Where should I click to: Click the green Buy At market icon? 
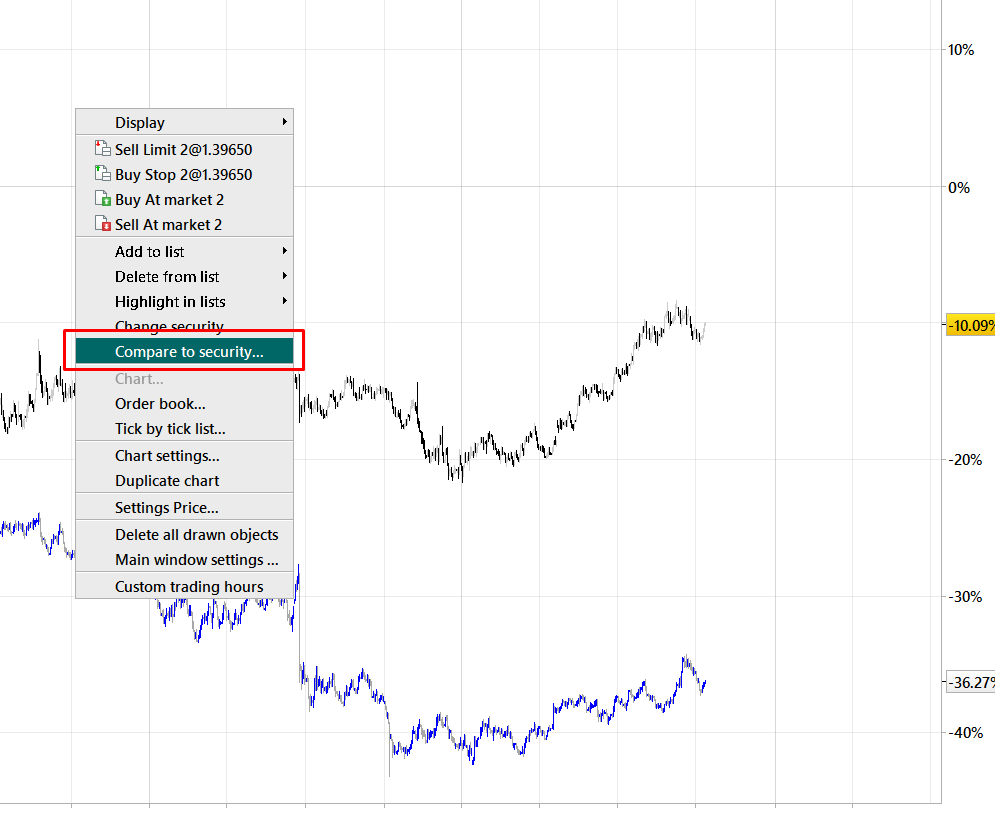[x=100, y=199]
